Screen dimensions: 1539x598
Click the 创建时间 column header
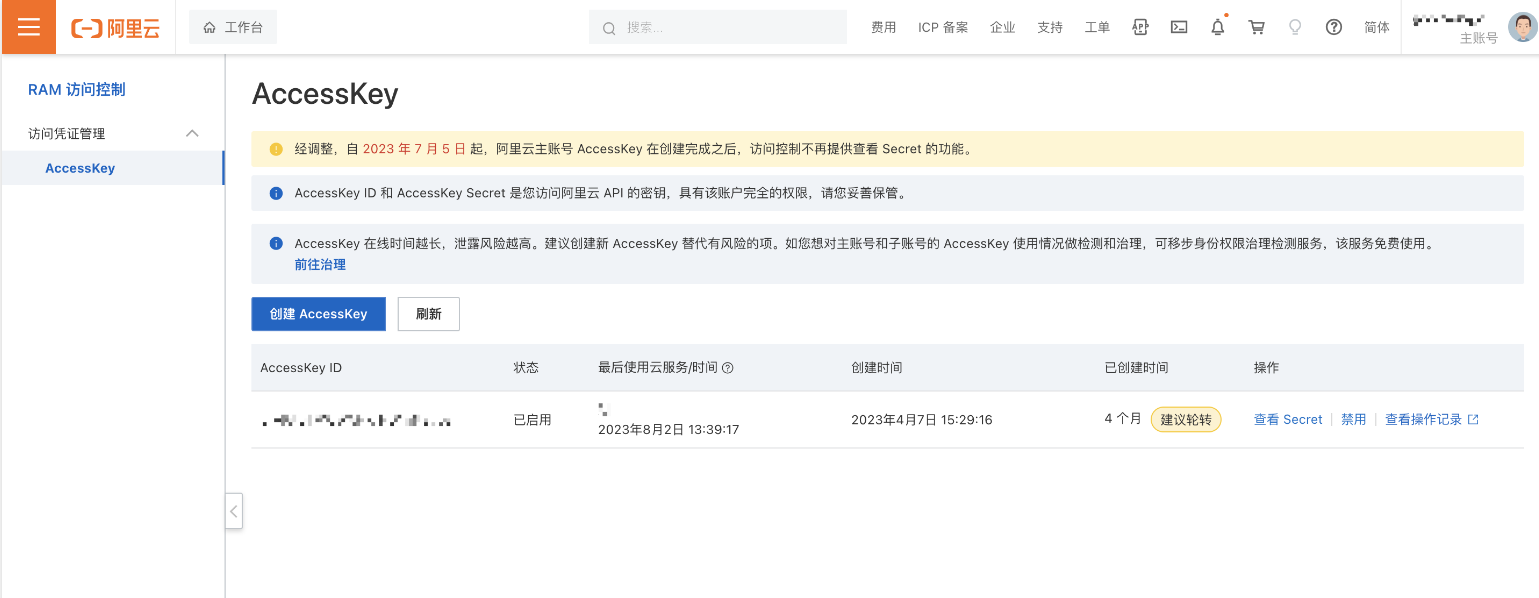877,368
